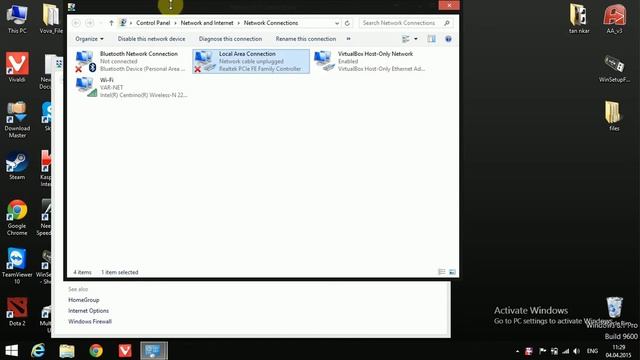Open the Windows Start button
The width and height of the screenshot is (640, 360).
coord(11,351)
